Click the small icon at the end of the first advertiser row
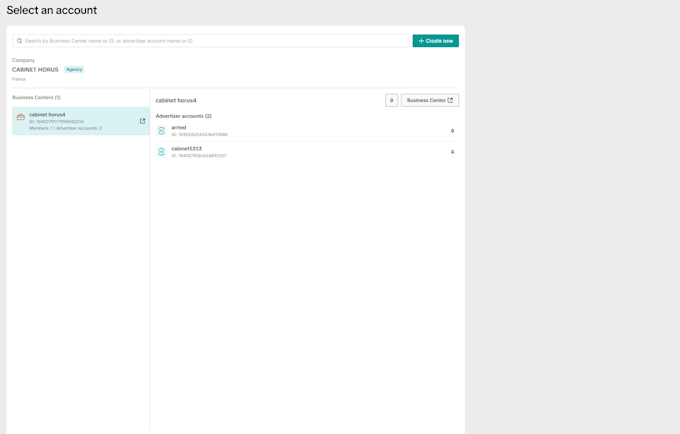This screenshot has height=434, width=680. pyautogui.click(x=452, y=131)
